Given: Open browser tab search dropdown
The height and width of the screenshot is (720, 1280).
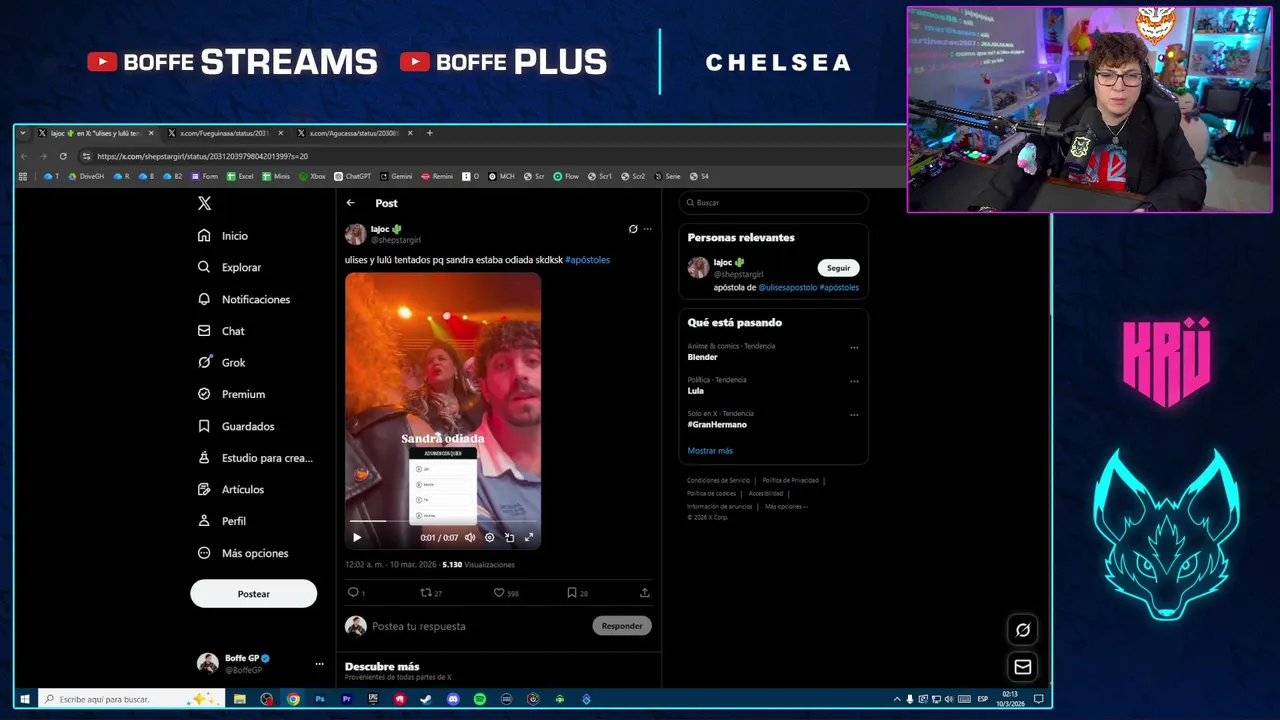Looking at the screenshot, I should [x=23, y=133].
